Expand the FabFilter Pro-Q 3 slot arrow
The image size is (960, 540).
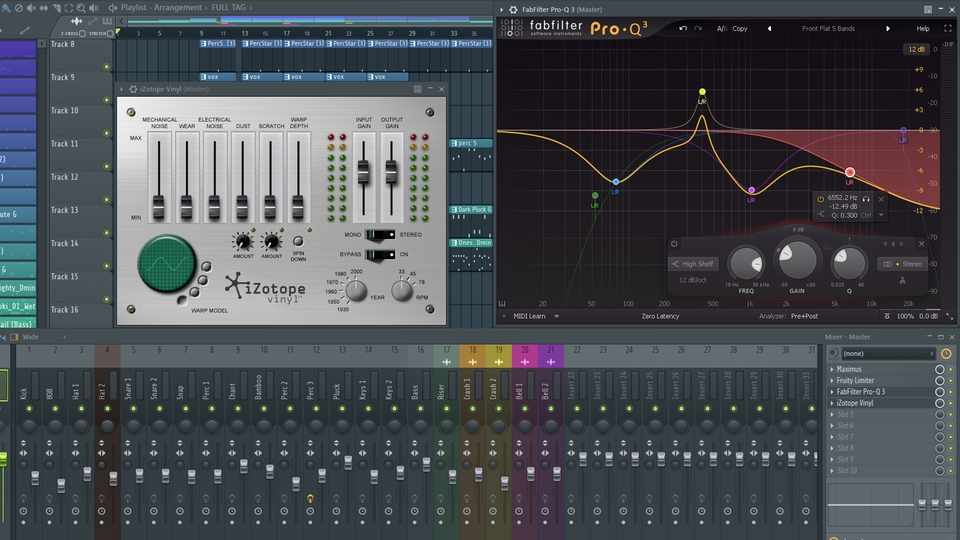832,392
